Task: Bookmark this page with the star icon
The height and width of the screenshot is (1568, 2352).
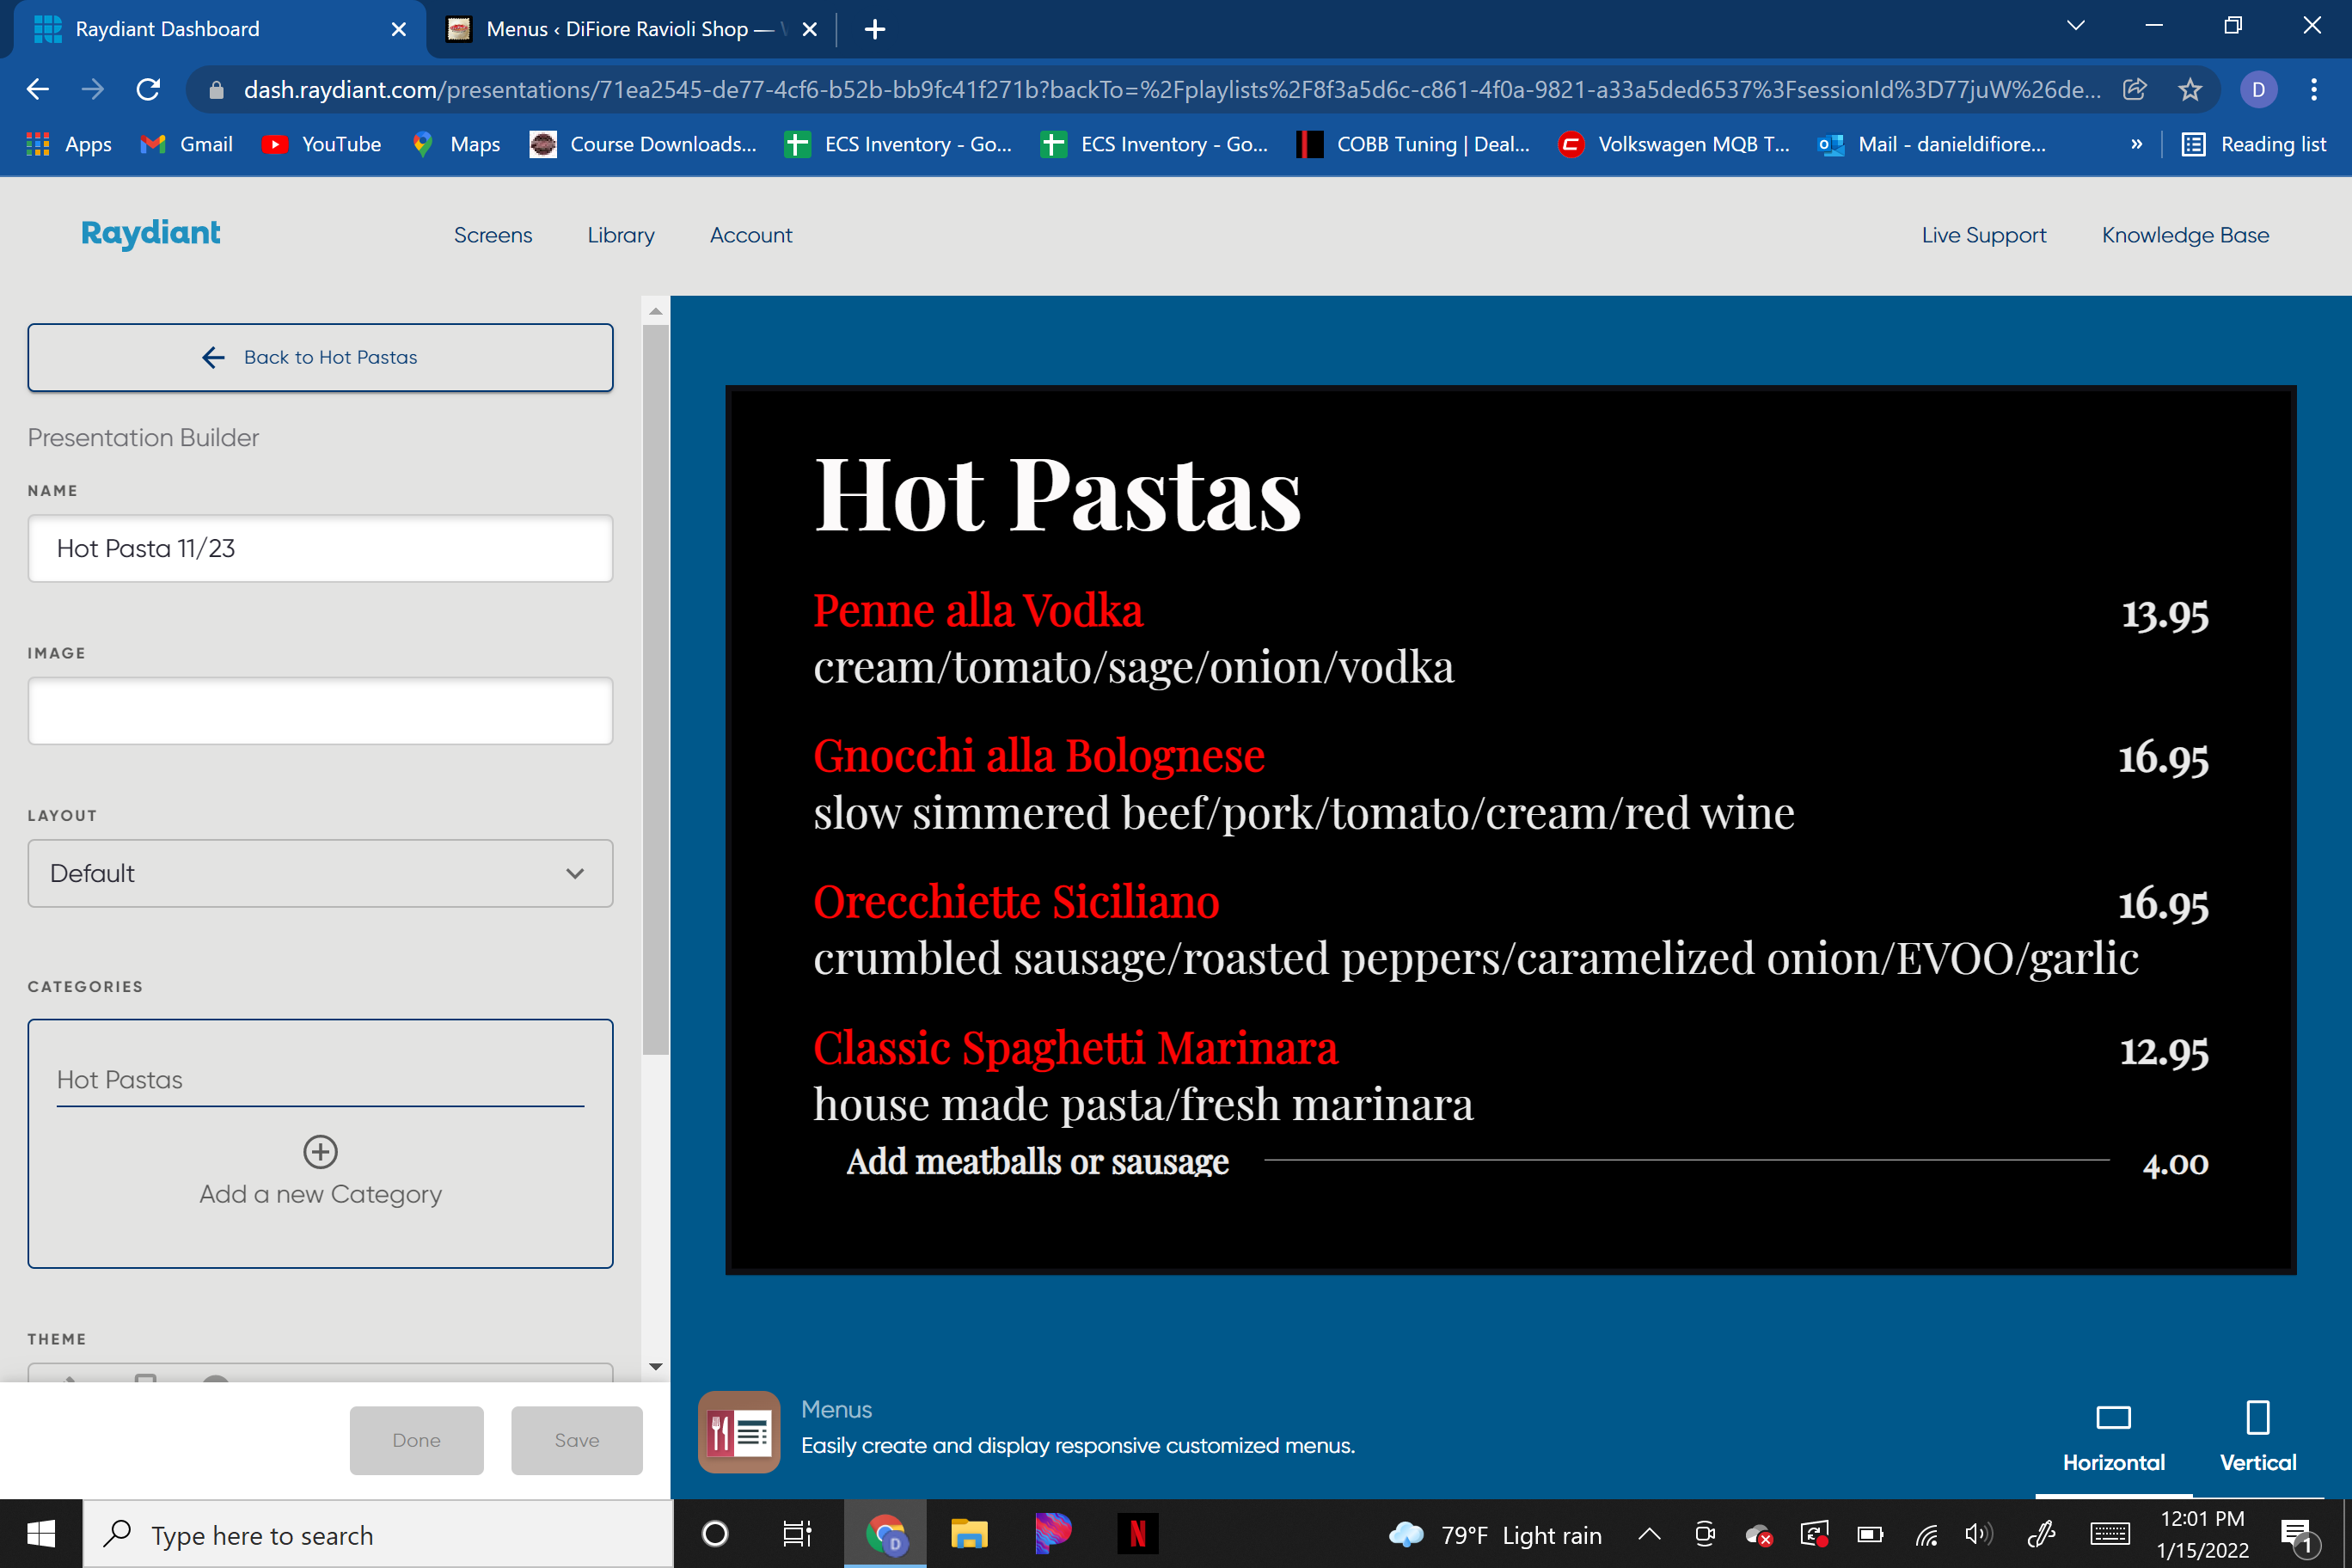Action: (x=2190, y=90)
